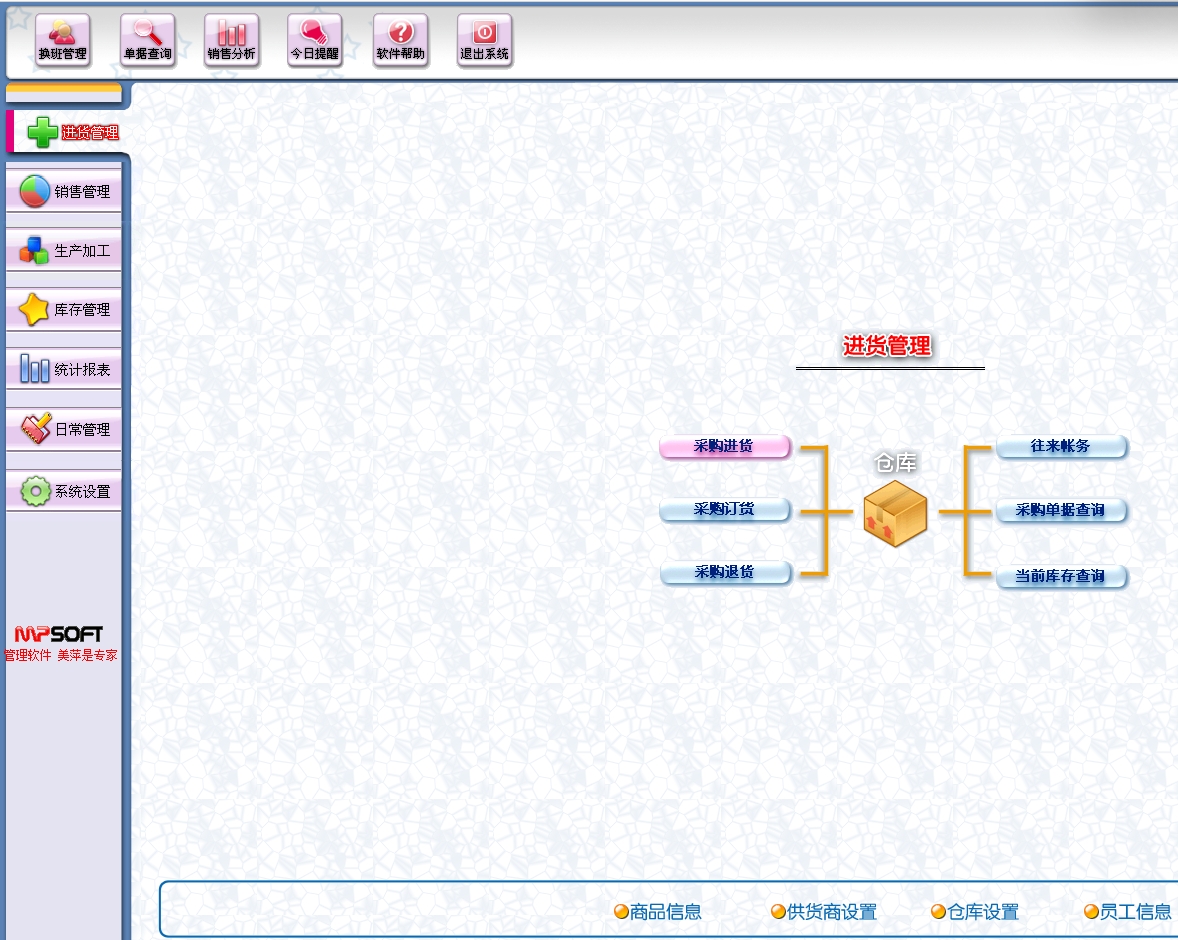Click the 往来帐务 button
This screenshot has height=940, width=1178.
click(x=1061, y=447)
